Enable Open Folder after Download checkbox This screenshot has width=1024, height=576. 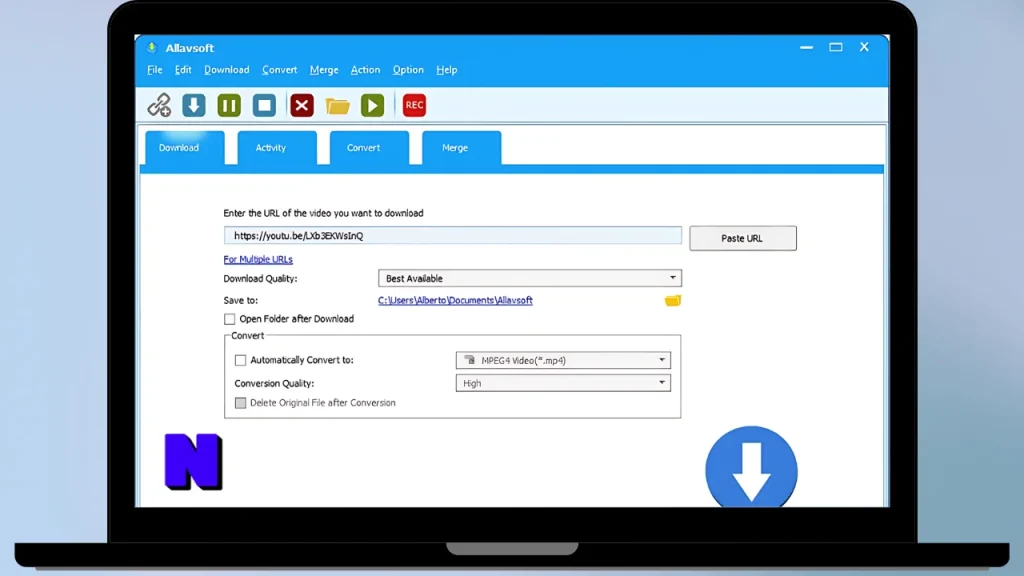[x=229, y=319]
